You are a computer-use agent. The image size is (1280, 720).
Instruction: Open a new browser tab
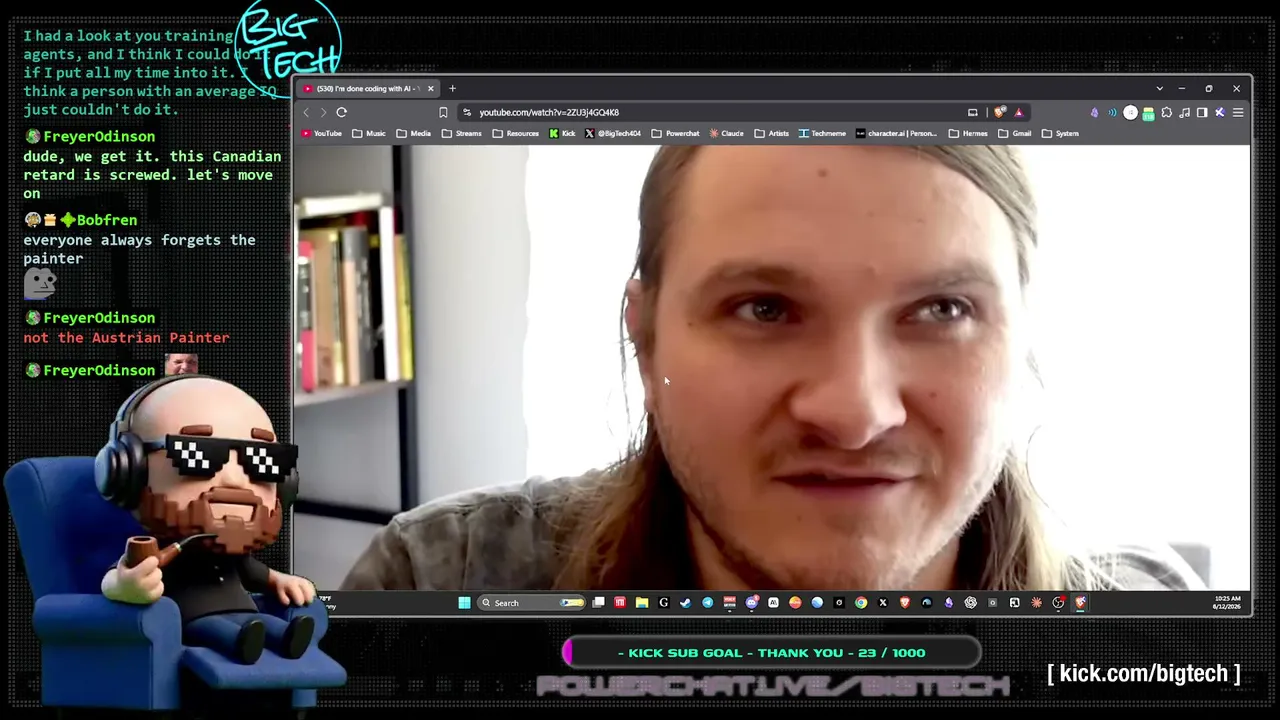coord(452,88)
